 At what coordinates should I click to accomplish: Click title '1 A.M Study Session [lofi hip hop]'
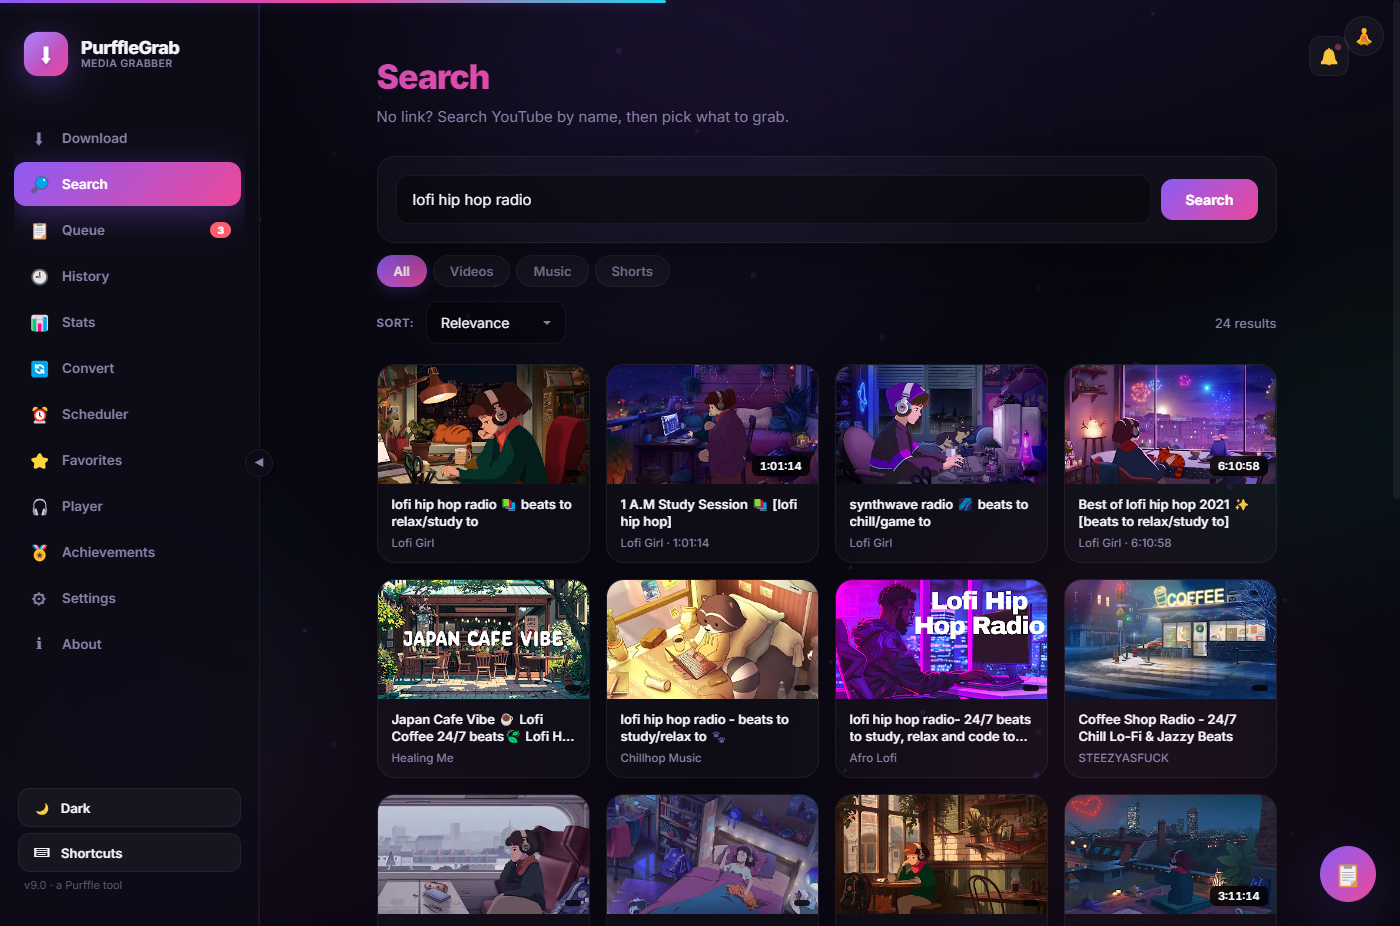pos(709,513)
